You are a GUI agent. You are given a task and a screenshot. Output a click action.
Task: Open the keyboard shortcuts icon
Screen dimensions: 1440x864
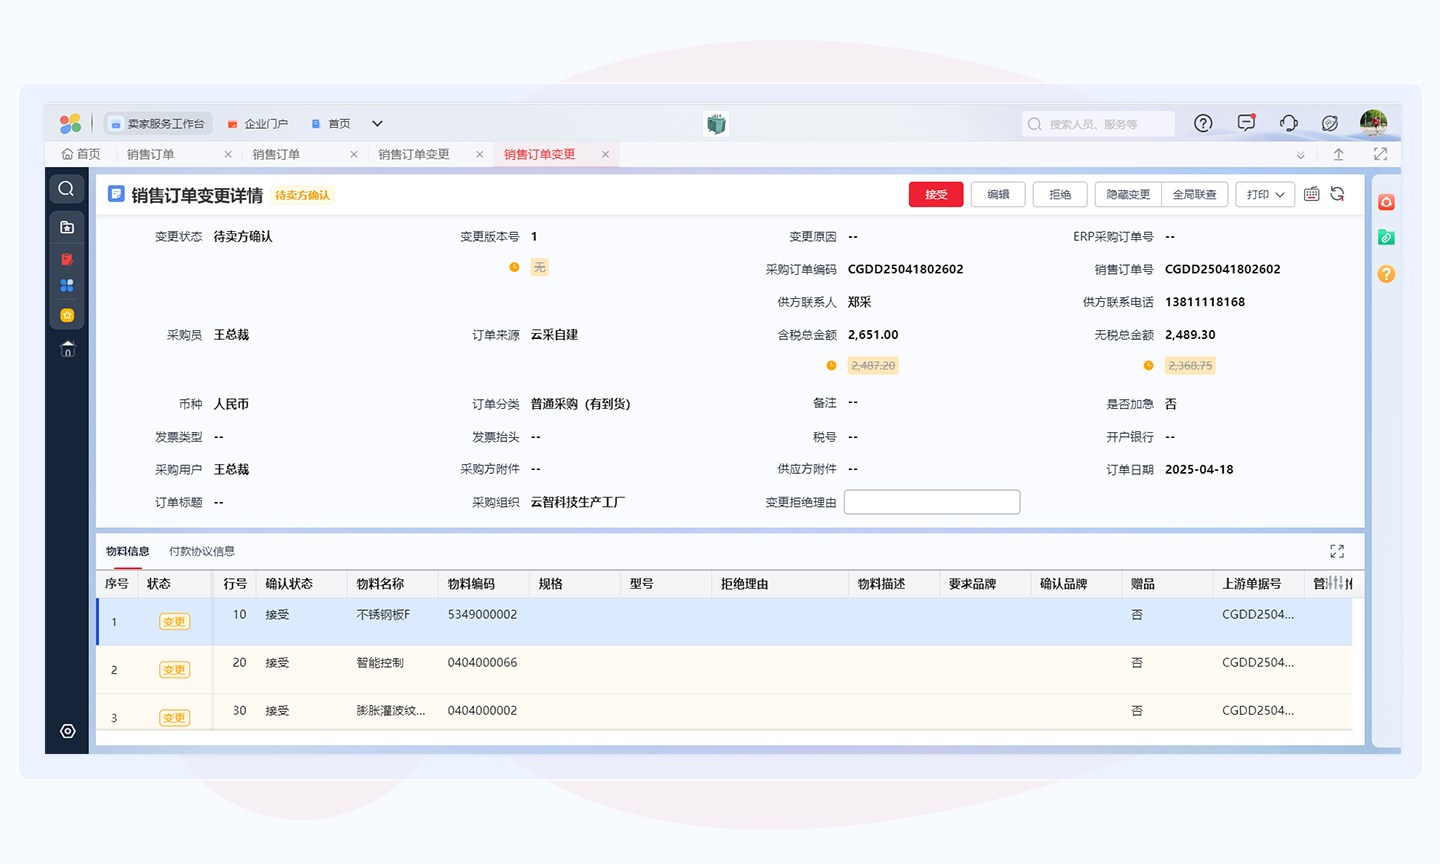pos(1312,194)
